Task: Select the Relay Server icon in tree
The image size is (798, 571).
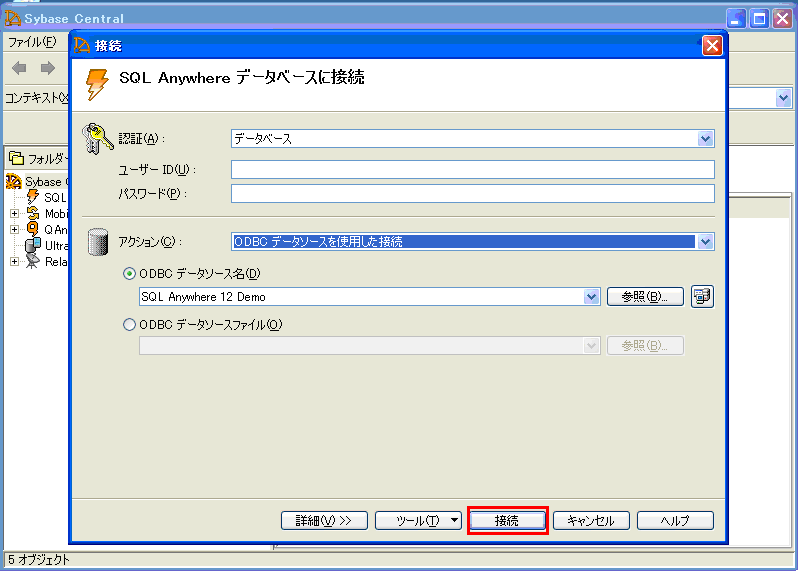Action: pos(33,261)
